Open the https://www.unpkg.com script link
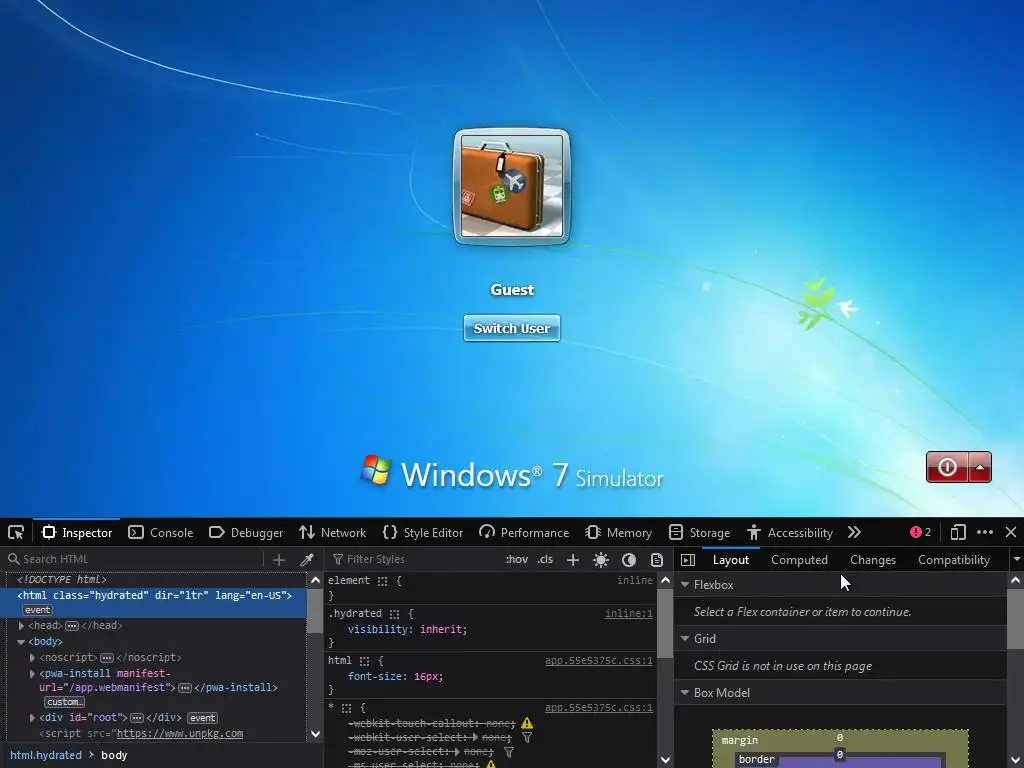 coord(180,733)
